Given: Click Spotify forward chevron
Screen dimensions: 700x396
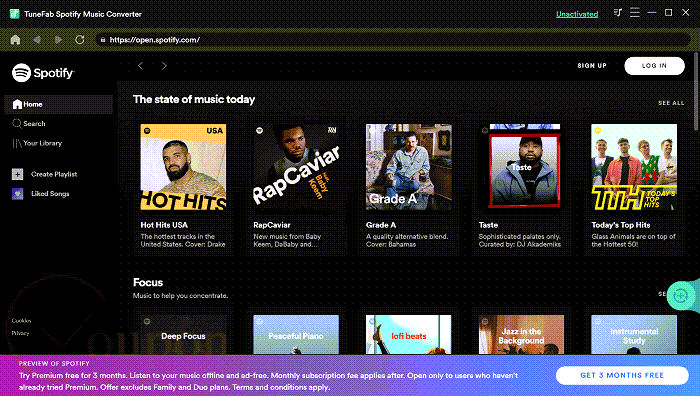Looking at the screenshot, I should (x=164, y=66).
